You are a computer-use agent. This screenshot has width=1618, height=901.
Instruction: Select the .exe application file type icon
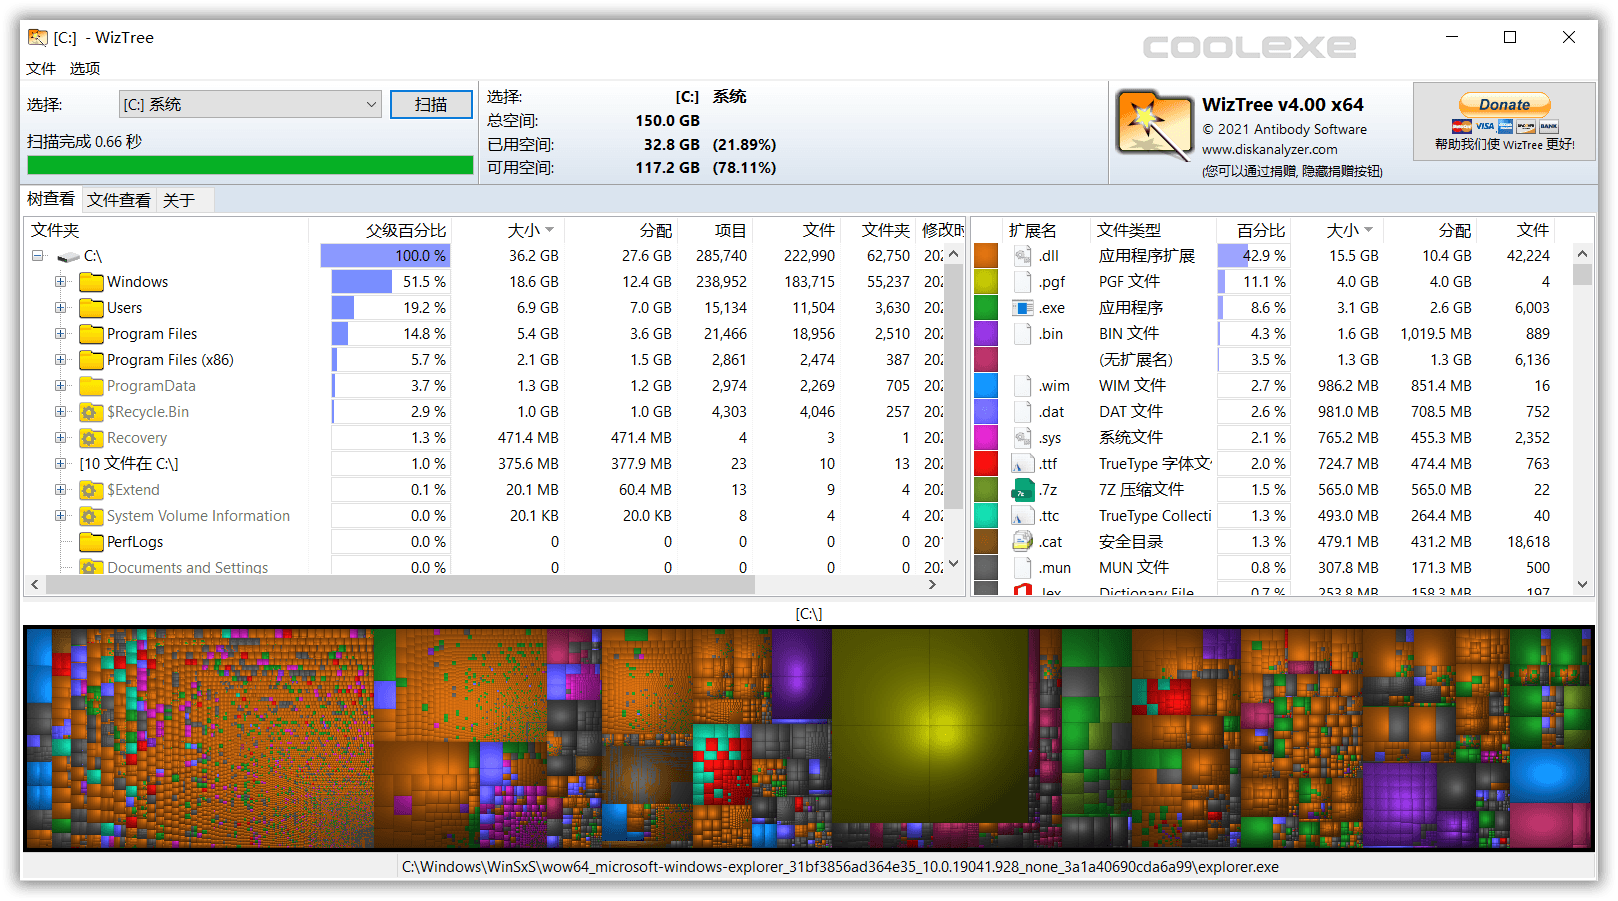pos(1022,307)
